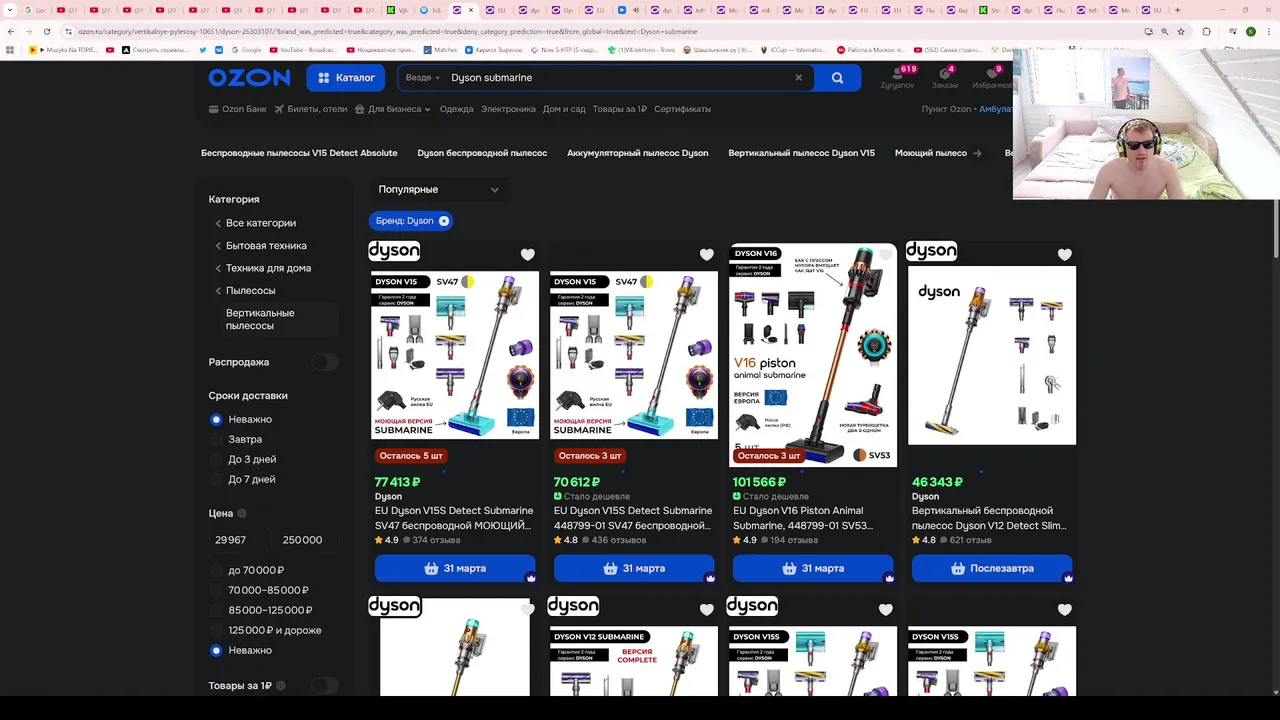Click the browser back arrow
This screenshot has width=1280, height=720.
click(x=10, y=31)
